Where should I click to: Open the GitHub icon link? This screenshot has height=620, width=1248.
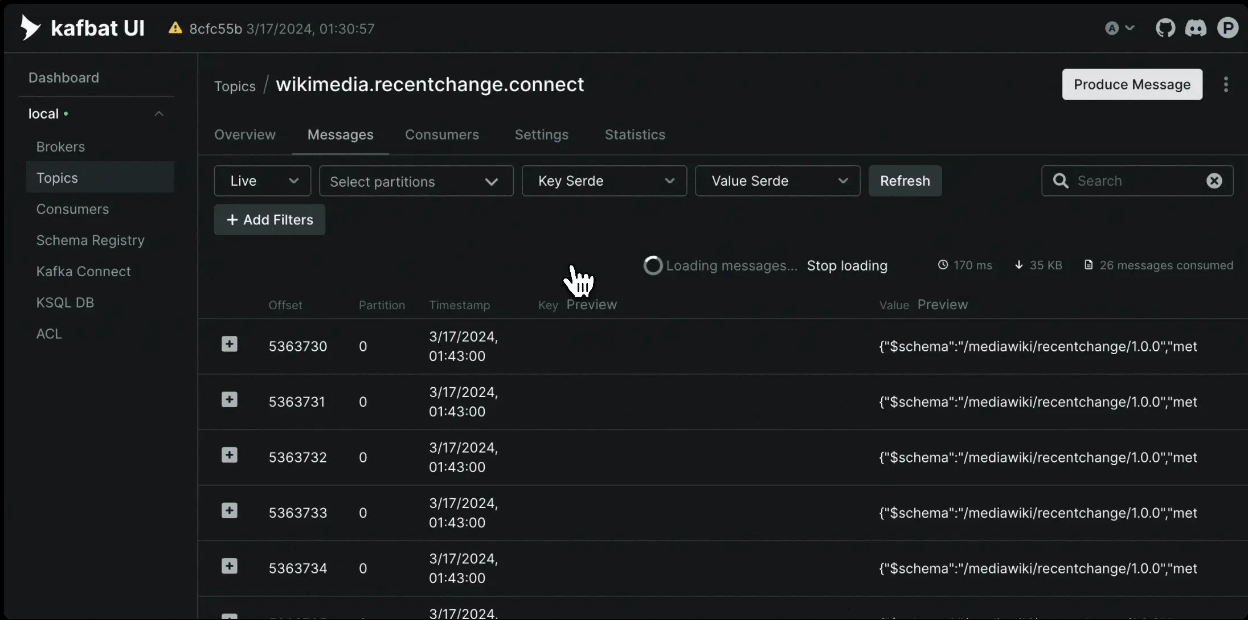tap(1165, 28)
